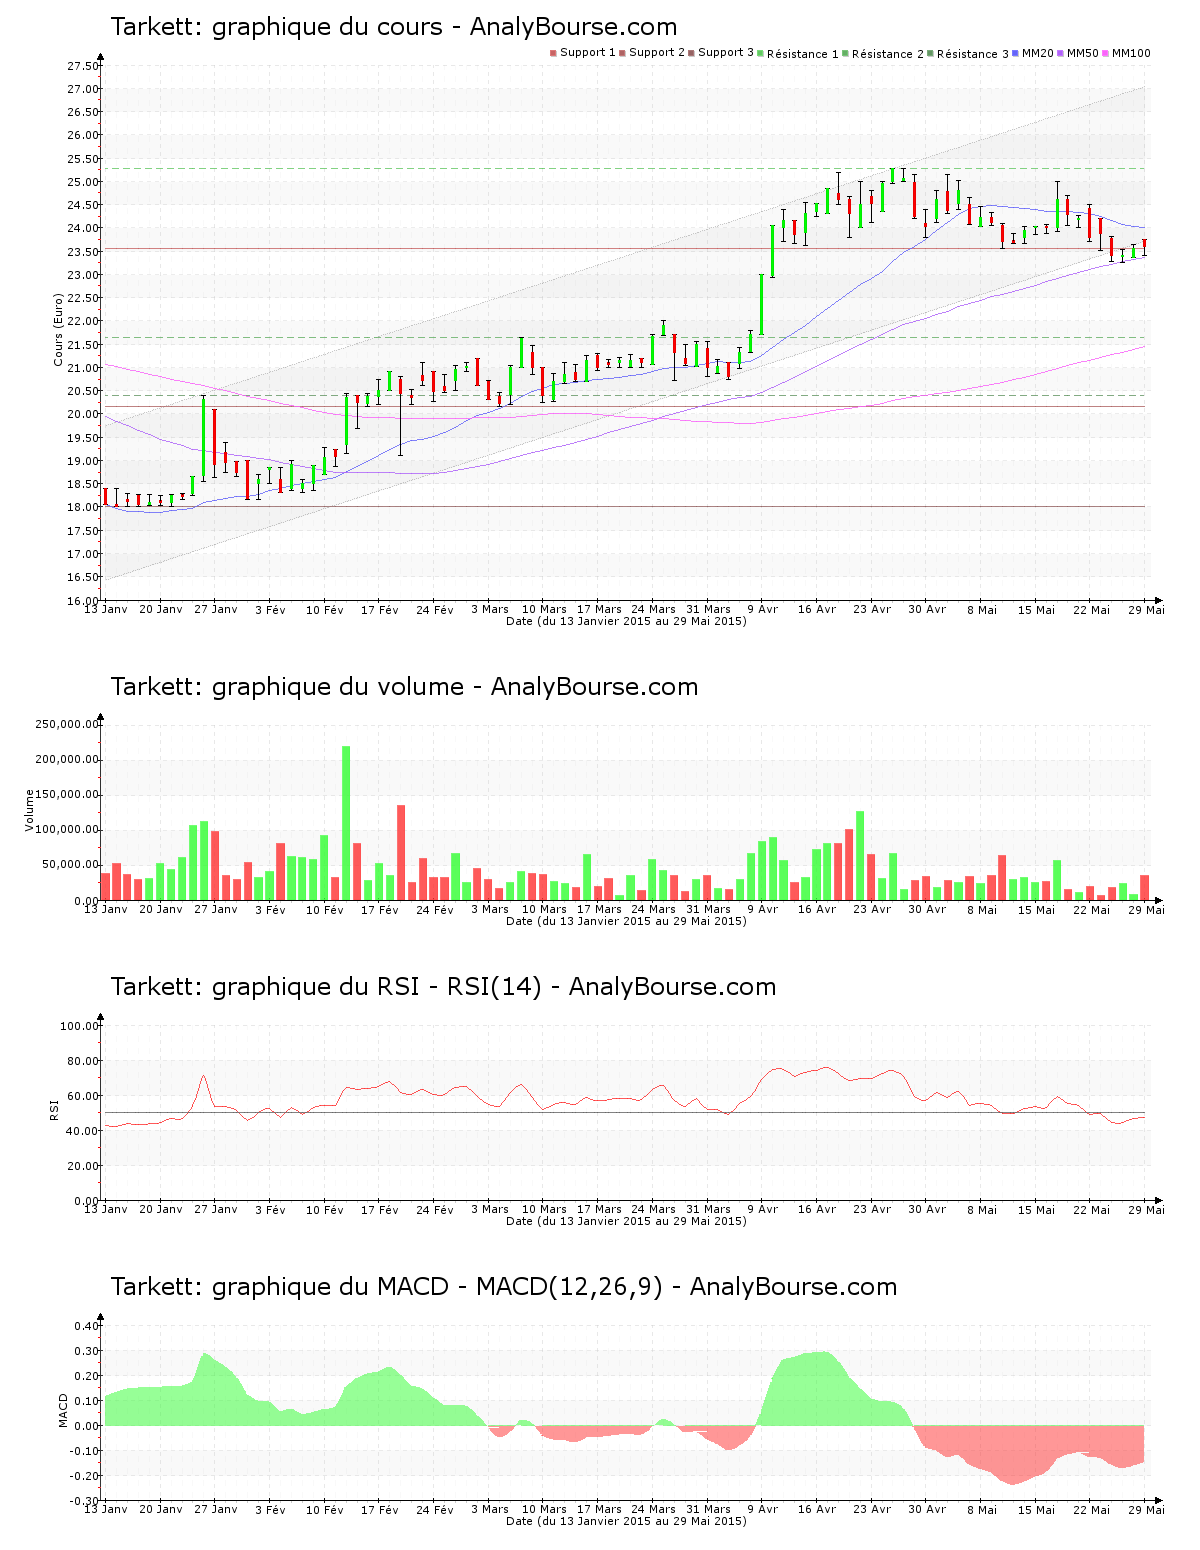This screenshot has width=1200, height=1550.
Task: Click the 'MACD' vertical axis label
Action: pos(64,1410)
